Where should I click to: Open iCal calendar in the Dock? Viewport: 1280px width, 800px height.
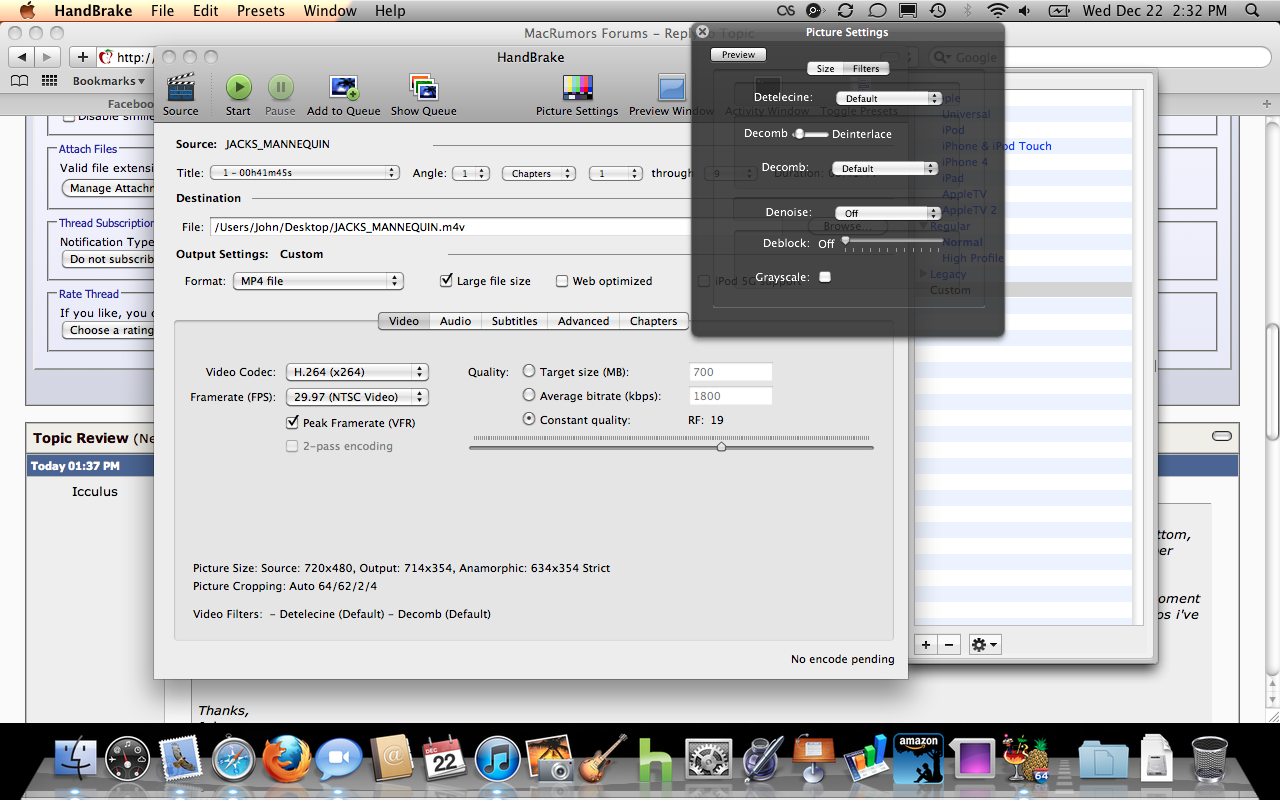pos(444,759)
